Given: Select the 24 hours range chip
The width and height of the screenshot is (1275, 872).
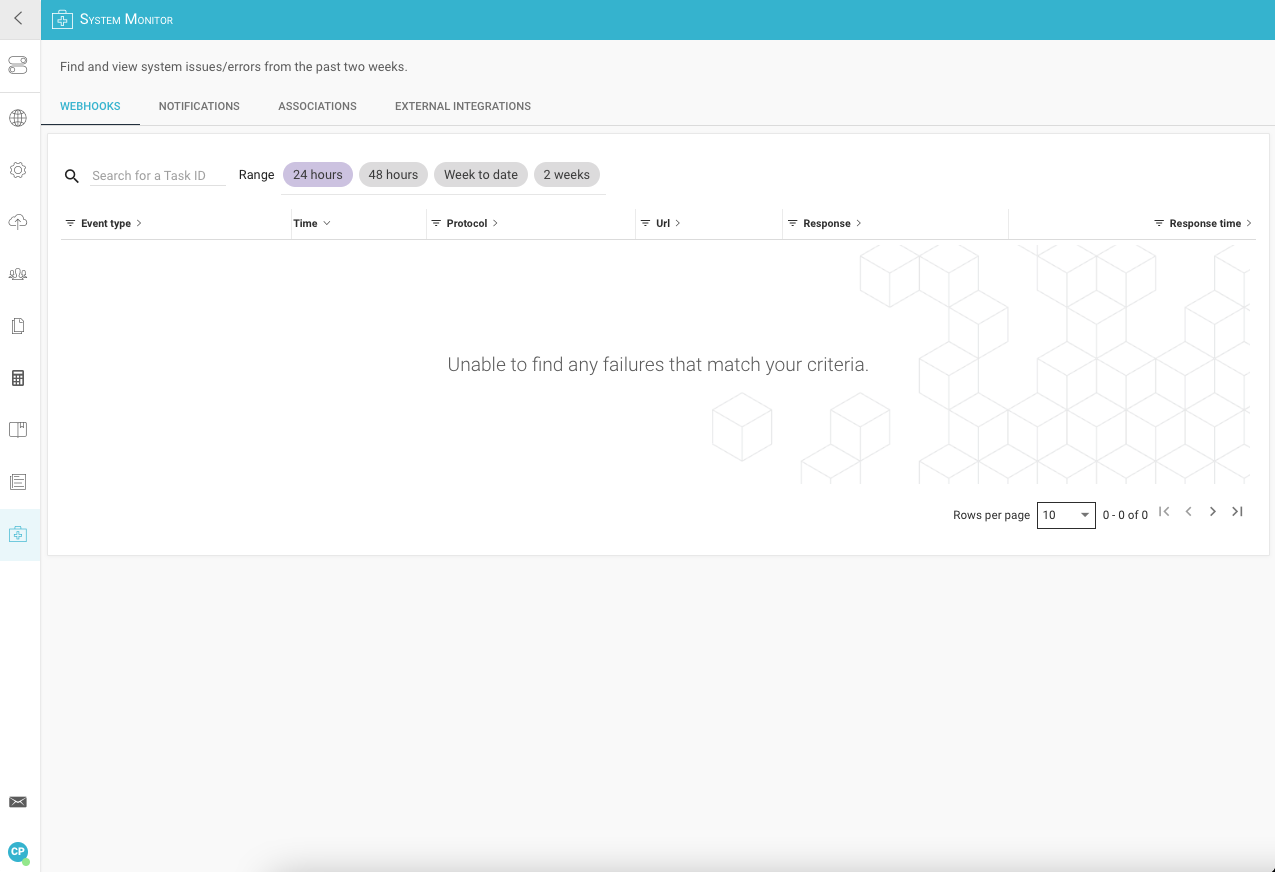Looking at the screenshot, I should point(318,175).
